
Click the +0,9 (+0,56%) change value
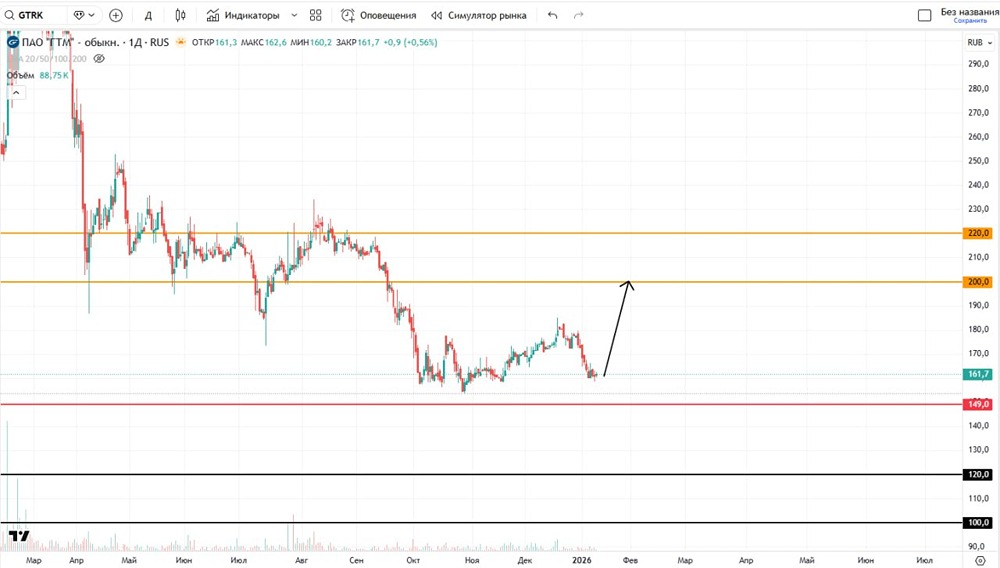pyautogui.click(x=410, y=43)
